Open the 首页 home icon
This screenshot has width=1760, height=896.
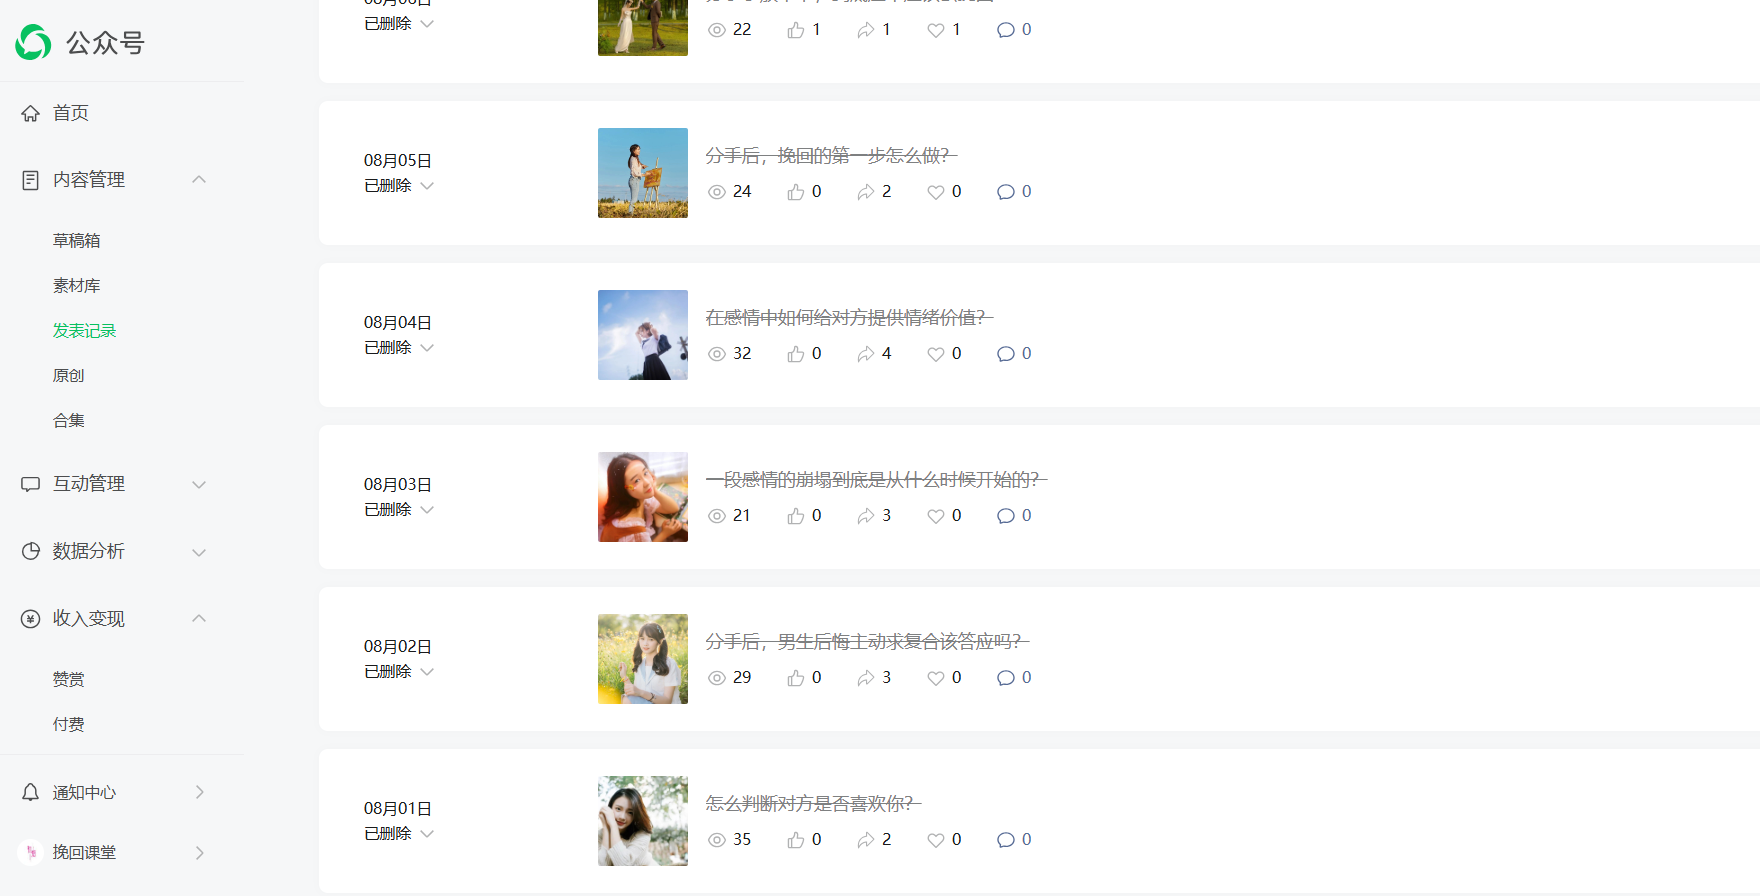31,113
